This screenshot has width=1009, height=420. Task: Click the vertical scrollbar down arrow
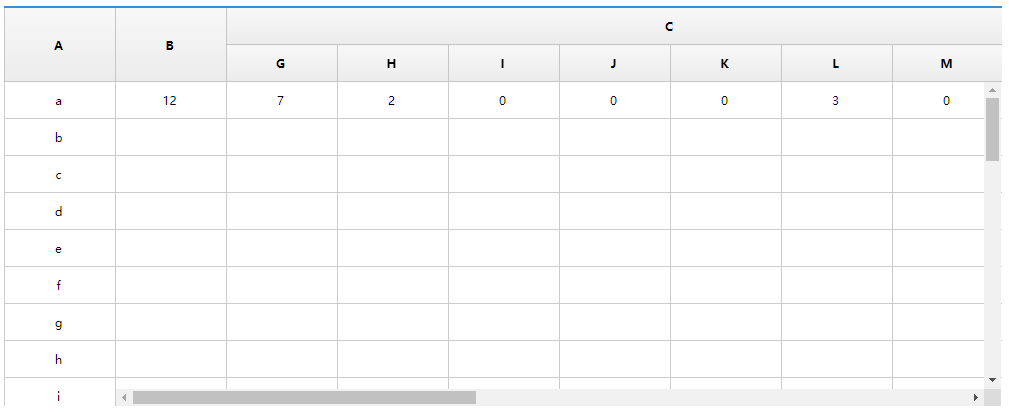point(992,381)
